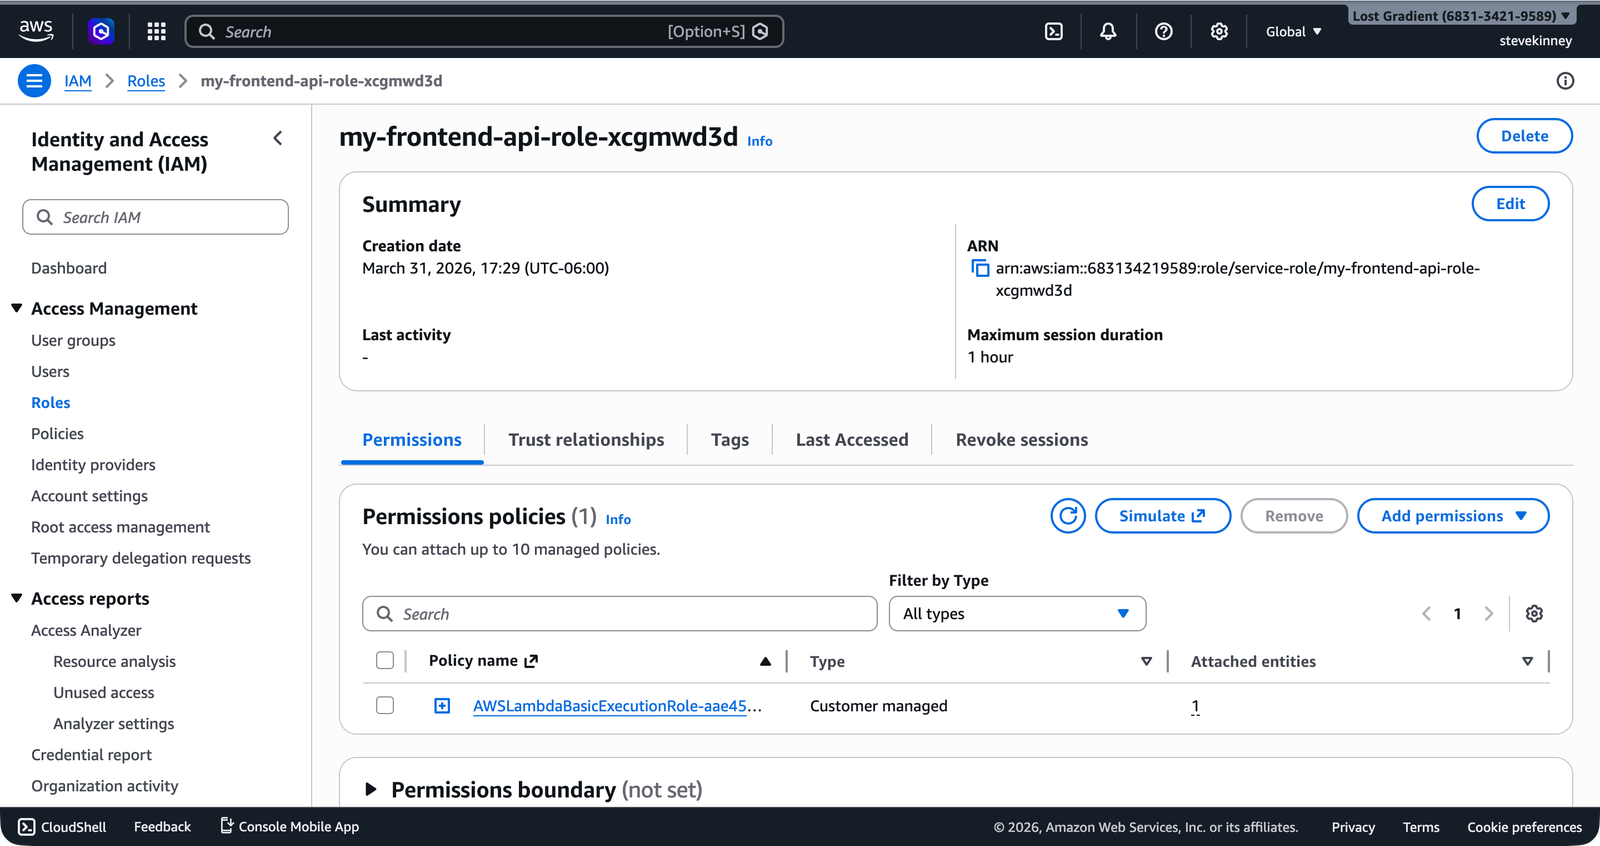
Task: Sort the Attached entities column arrow
Action: pyautogui.click(x=1527, y=661)
